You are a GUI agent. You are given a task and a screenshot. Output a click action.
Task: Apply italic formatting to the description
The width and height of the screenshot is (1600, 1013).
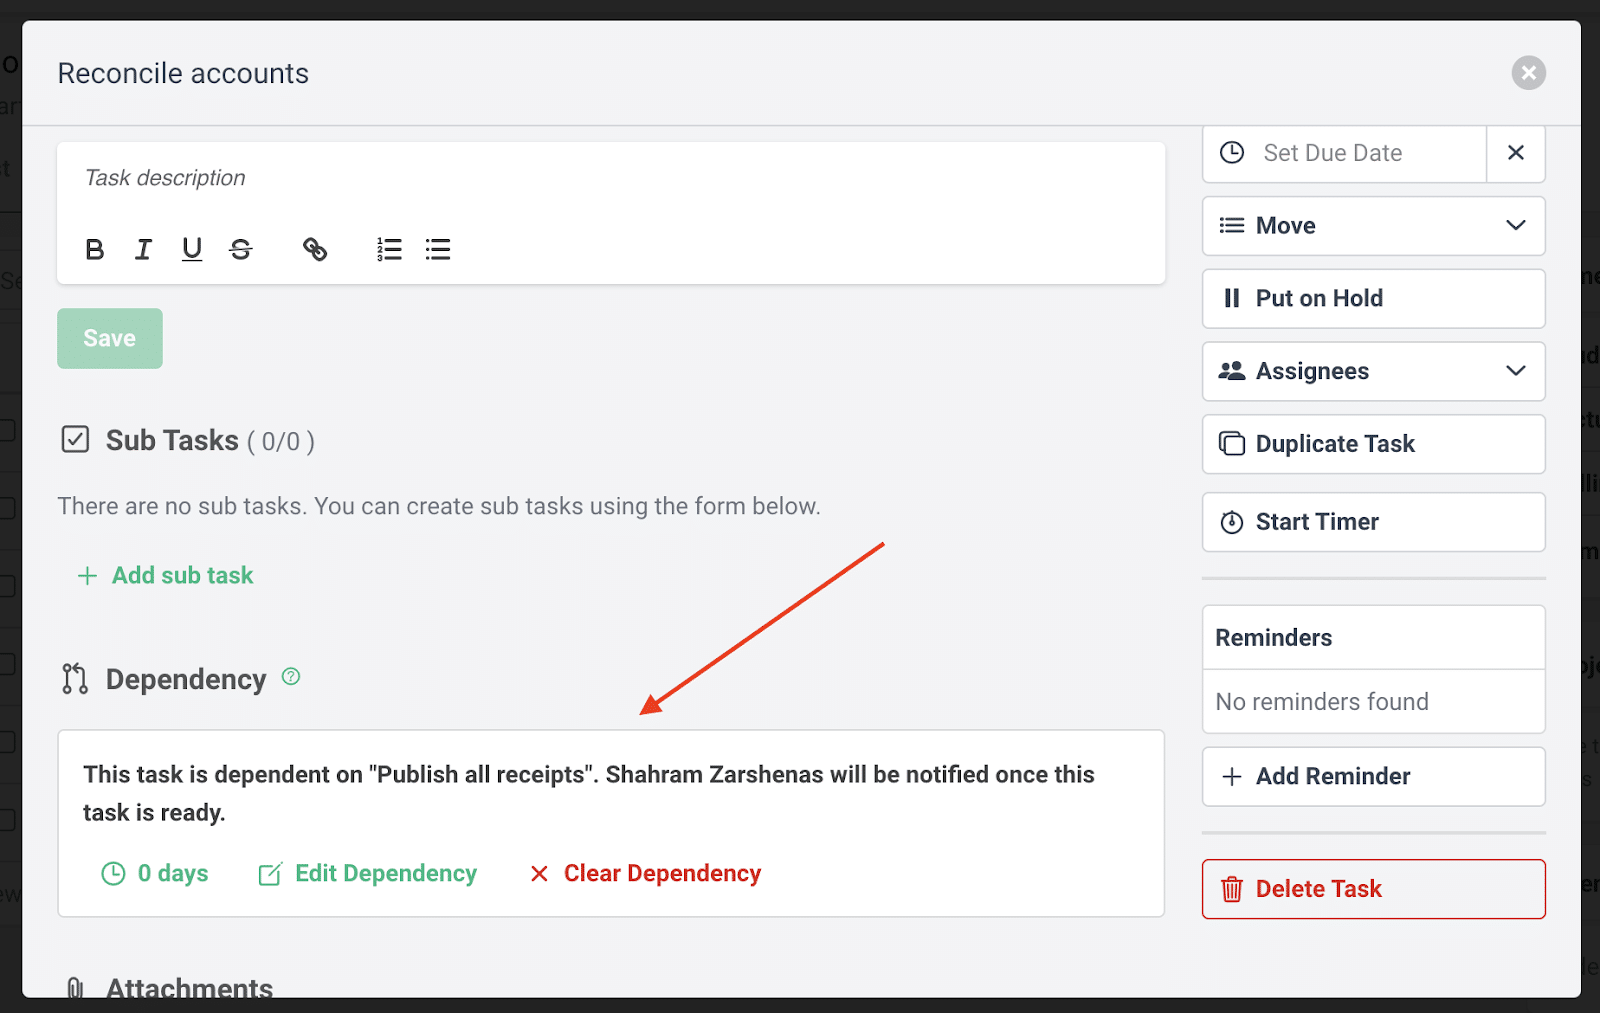143,249
